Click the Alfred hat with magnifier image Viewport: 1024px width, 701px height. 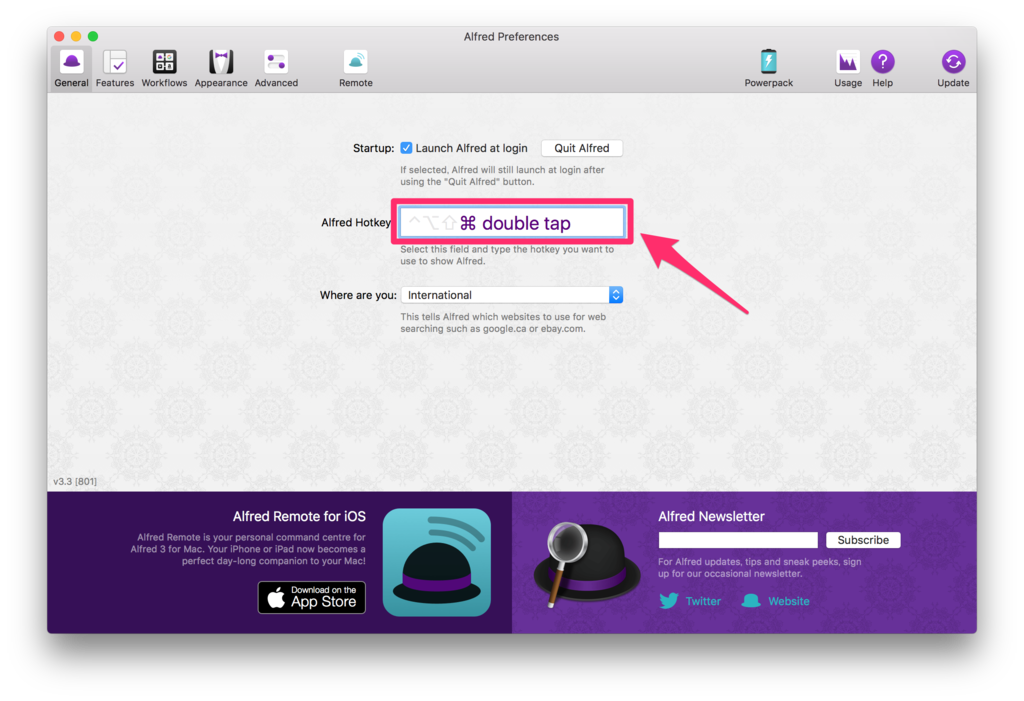pos(586,563)
